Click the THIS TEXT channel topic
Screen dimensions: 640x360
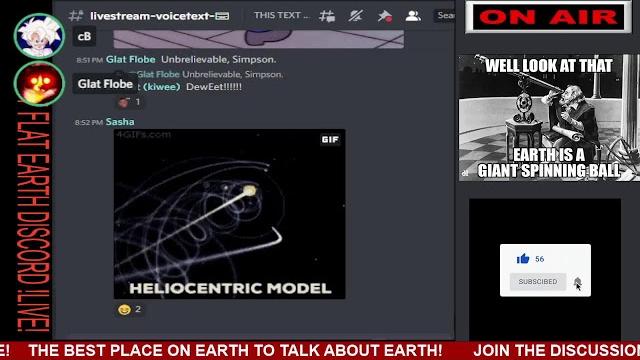coord(281,16)
